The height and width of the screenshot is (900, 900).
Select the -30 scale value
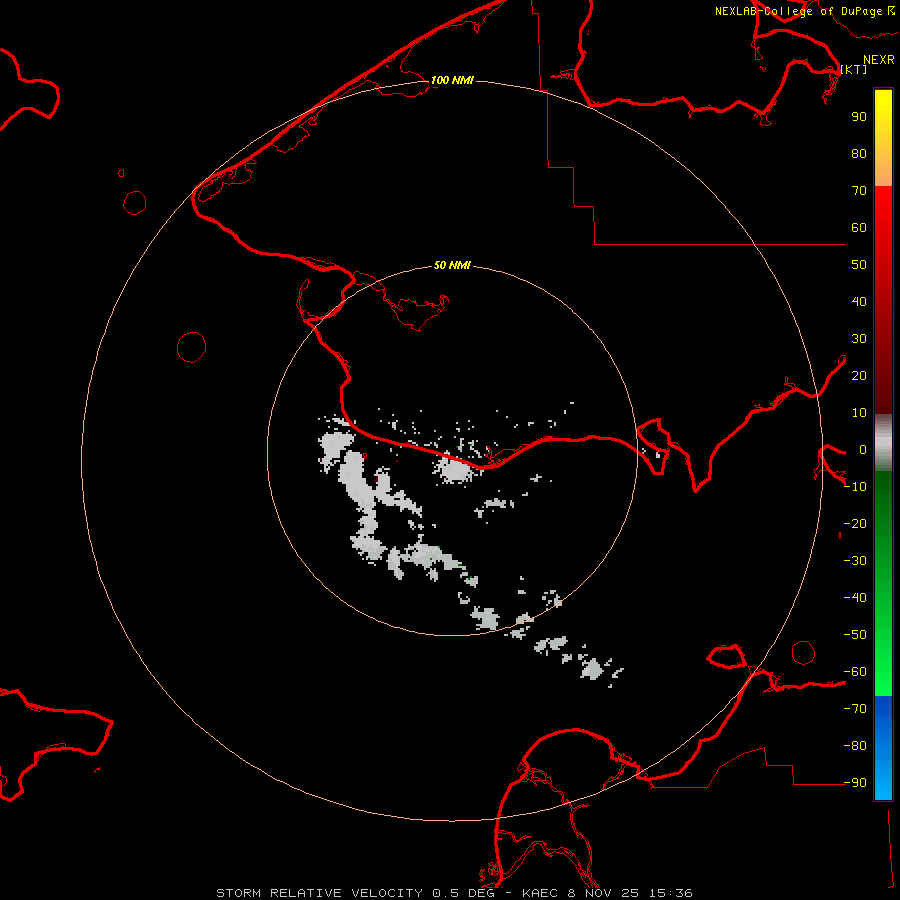tap(855, 561)
